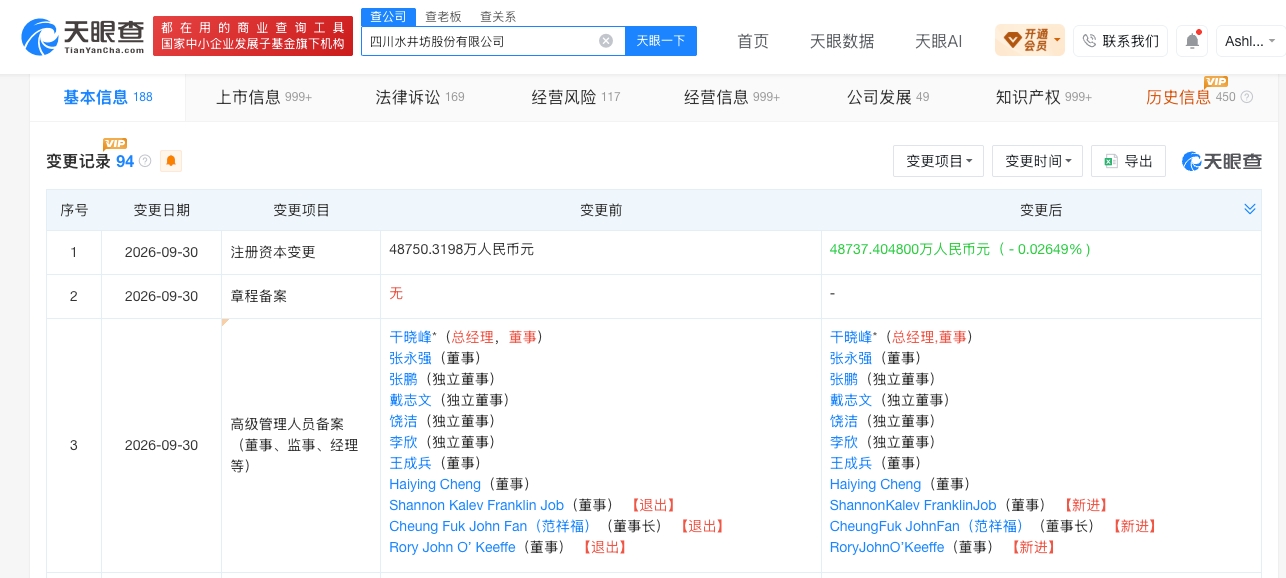Image resolution: width=1286 pixels, height=578 pixels.
Task: Open Rory John O' Keeffe link in 变更前
Action: tap(452, 547)
